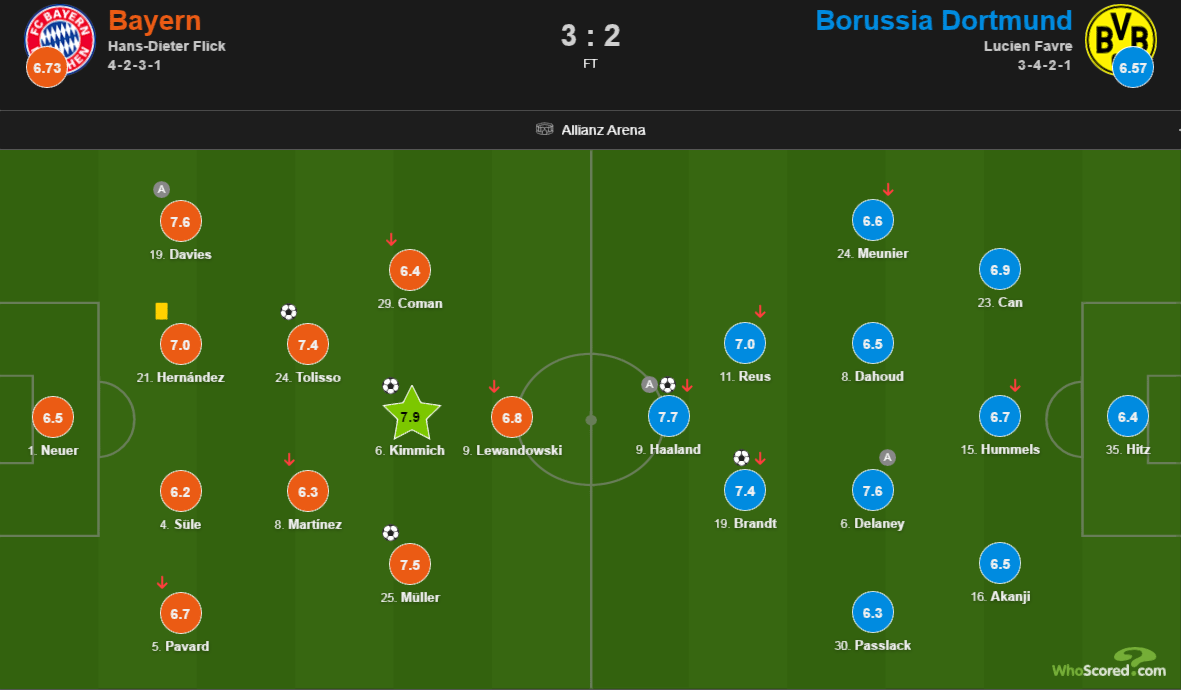Click the WhoScored.com logo watermark

(1109, 663)
